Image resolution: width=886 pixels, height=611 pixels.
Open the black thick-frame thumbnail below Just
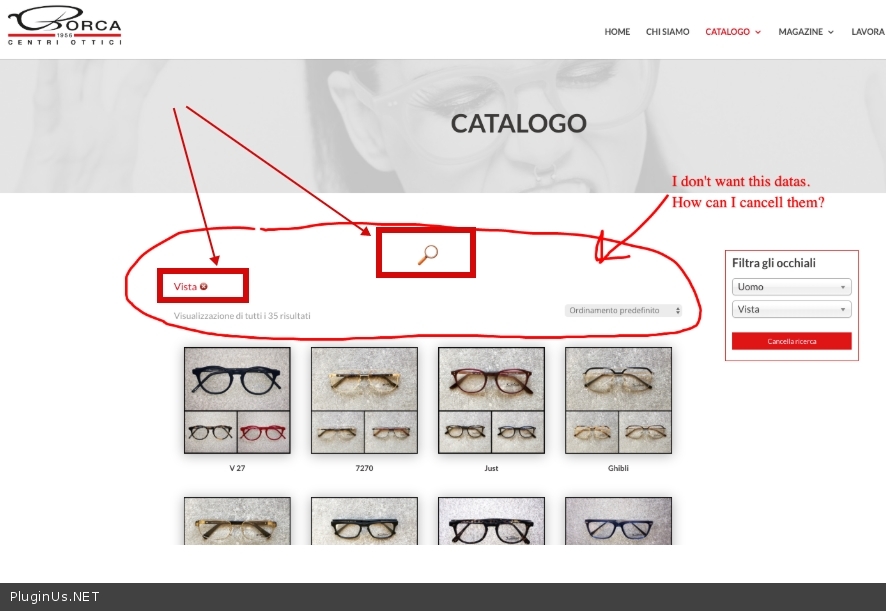coord(492,521)
